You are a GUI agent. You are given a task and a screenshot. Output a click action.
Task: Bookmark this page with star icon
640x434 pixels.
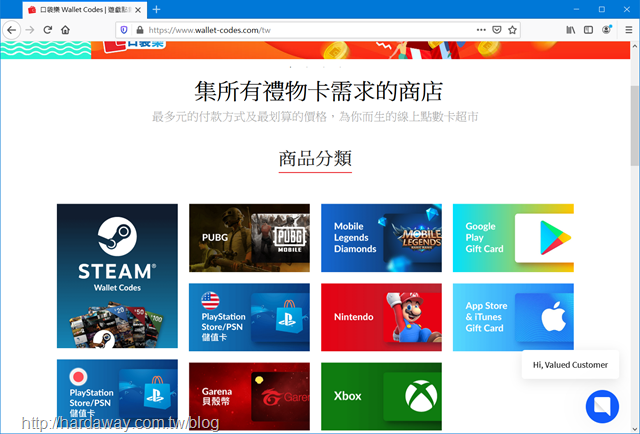512,30
